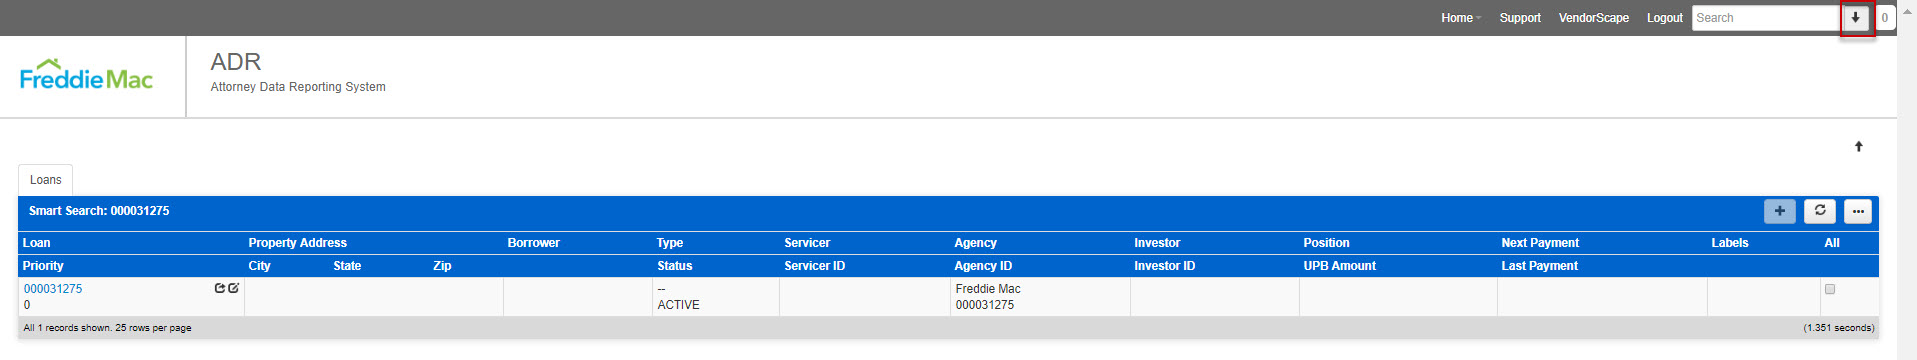
Task: Click the plus button in Smart Search bar
Action: 1779,211
